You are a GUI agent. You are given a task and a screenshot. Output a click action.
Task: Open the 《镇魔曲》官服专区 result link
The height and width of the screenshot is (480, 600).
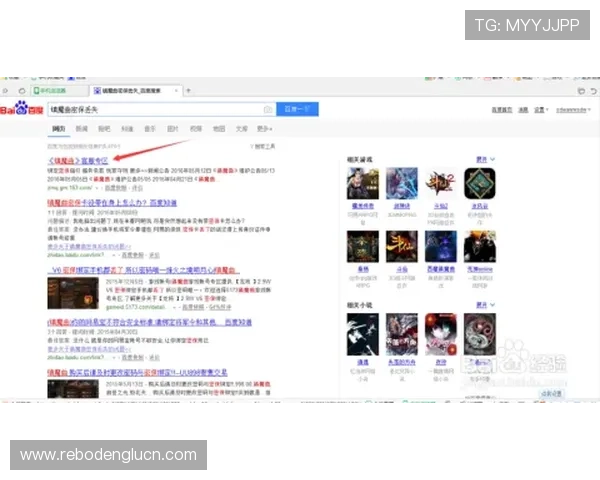(x=78, y=158)
